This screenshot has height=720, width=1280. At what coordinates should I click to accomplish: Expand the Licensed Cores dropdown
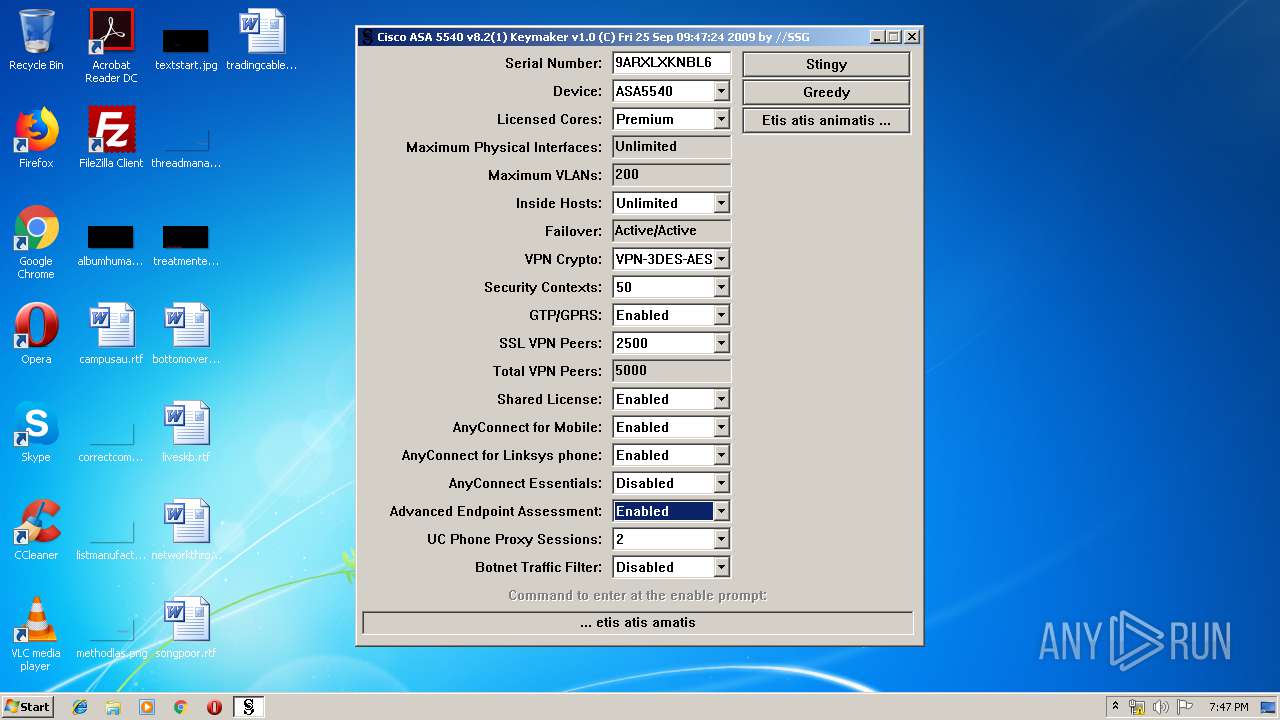[x=722, y=119]
